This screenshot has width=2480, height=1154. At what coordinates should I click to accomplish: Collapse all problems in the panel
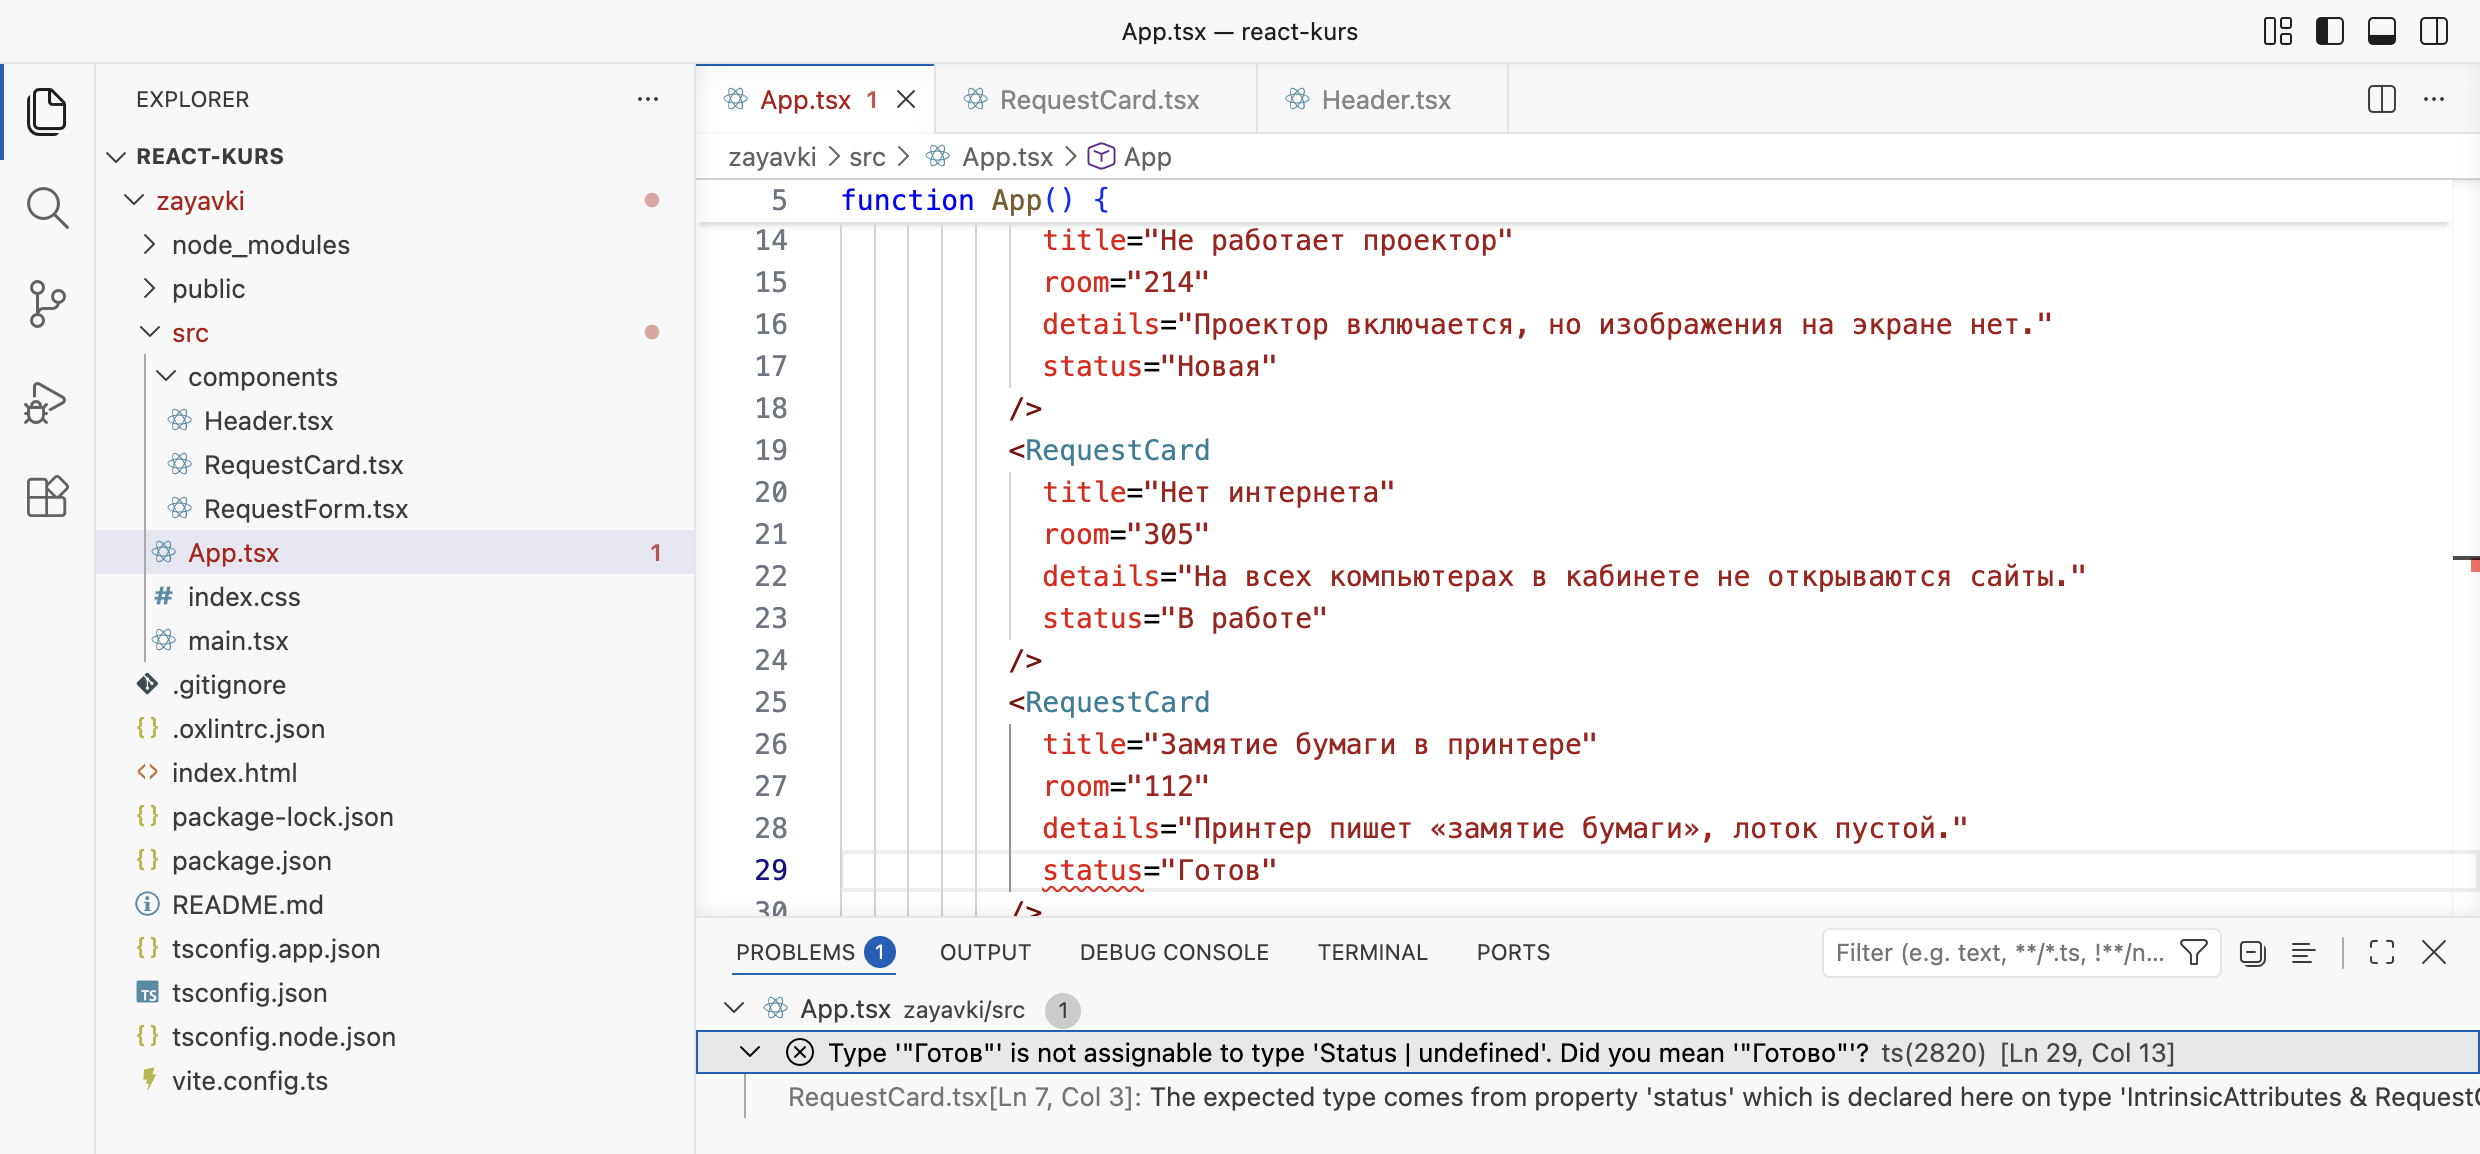(2253, 952)
